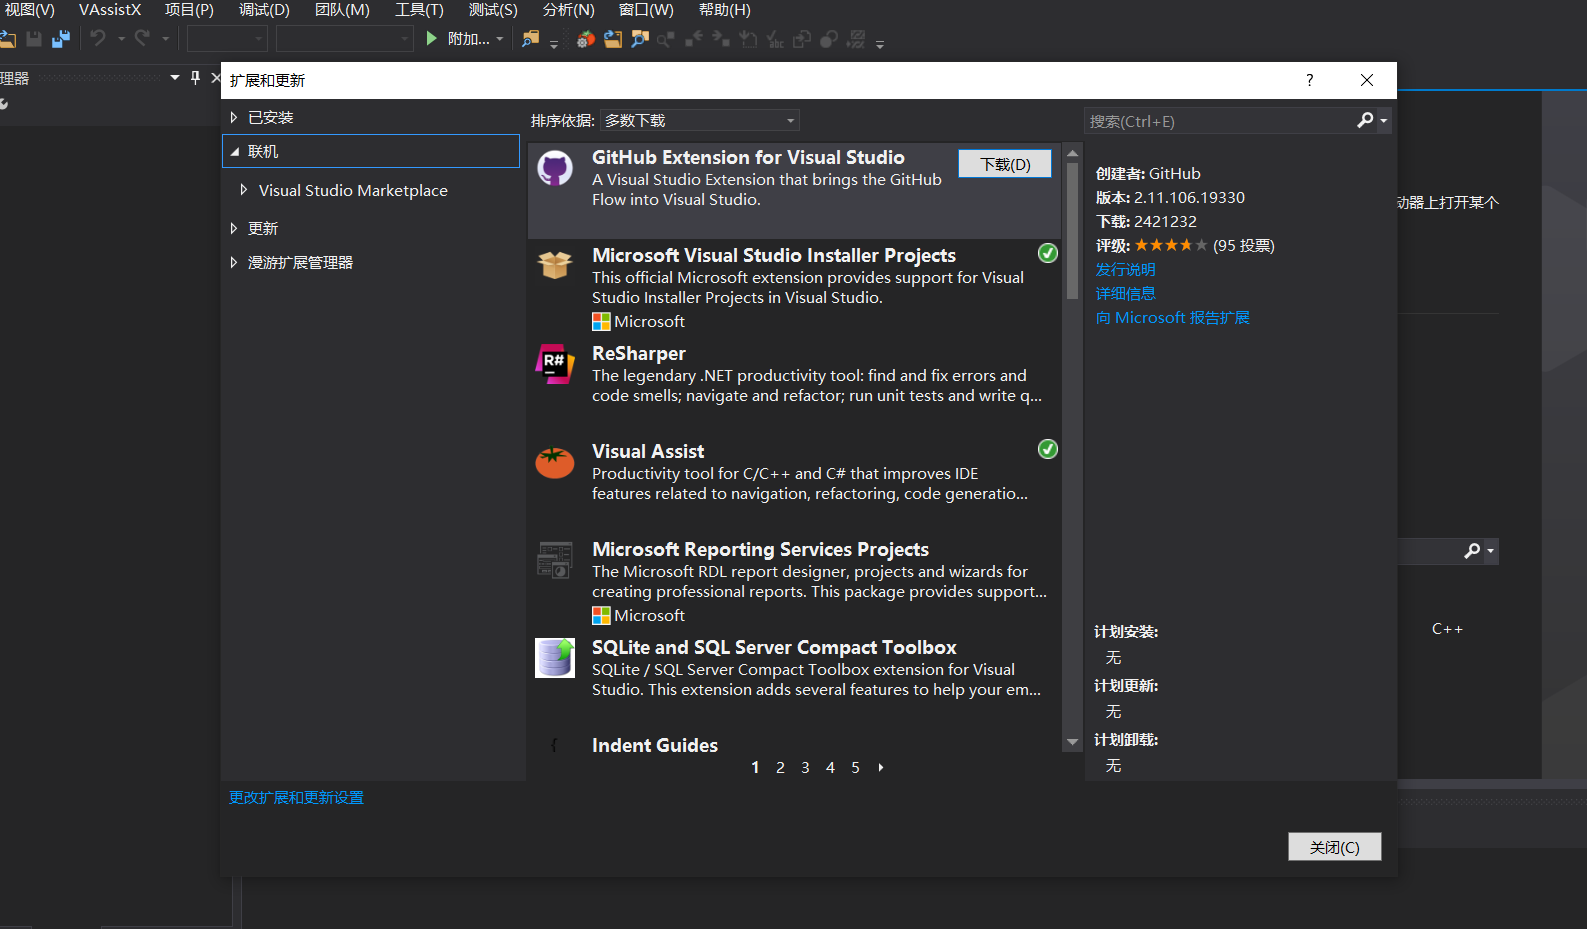This screenshot has width=1587, height=929.
Task: Focus the 搜索(Ctrl+E) search field
Action: pos(1220,121)
